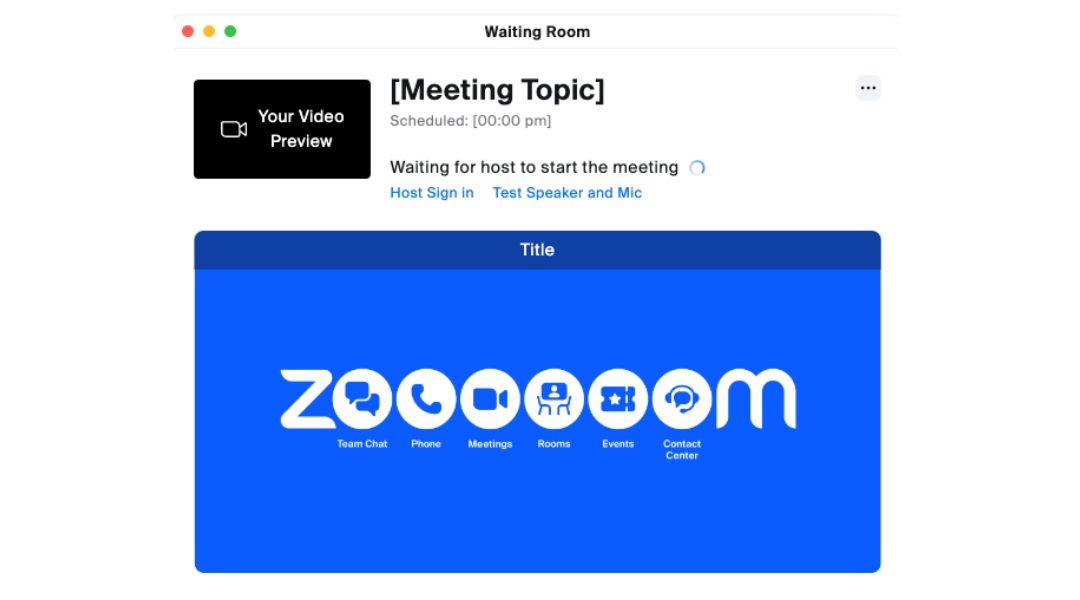
Task: Click the Team Chat icon
Action: (x=362, y=399)
